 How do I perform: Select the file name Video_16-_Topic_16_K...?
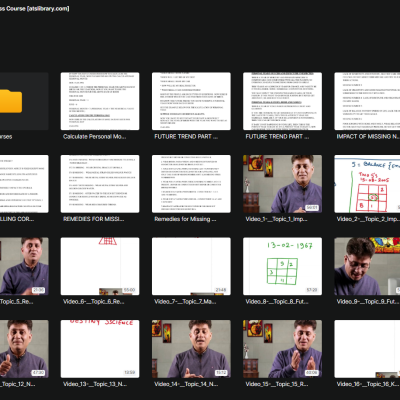coord(368,384)
